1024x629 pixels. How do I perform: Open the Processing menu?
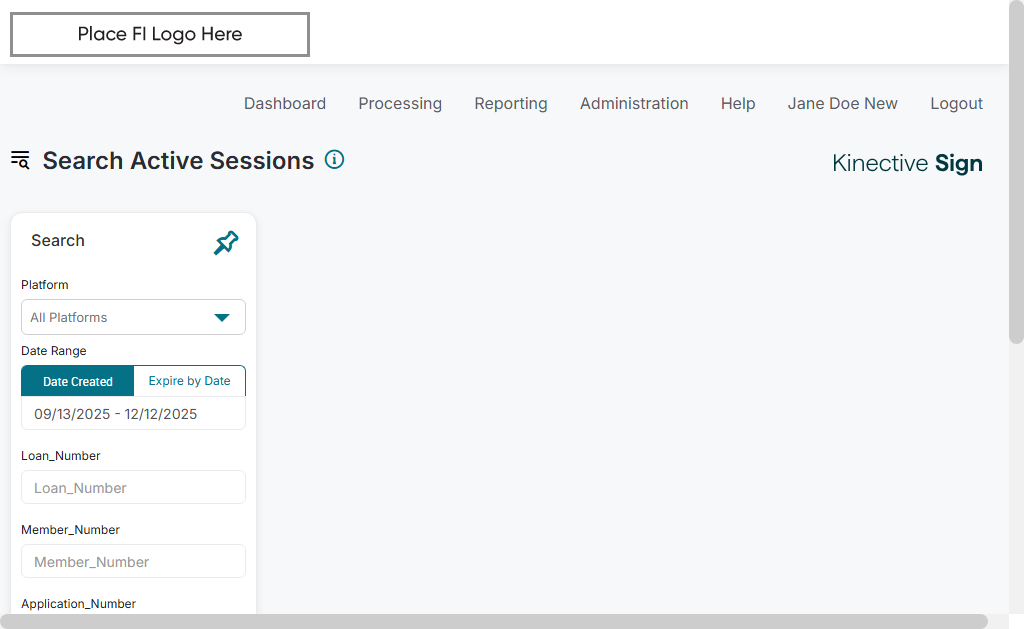[400, 103]
